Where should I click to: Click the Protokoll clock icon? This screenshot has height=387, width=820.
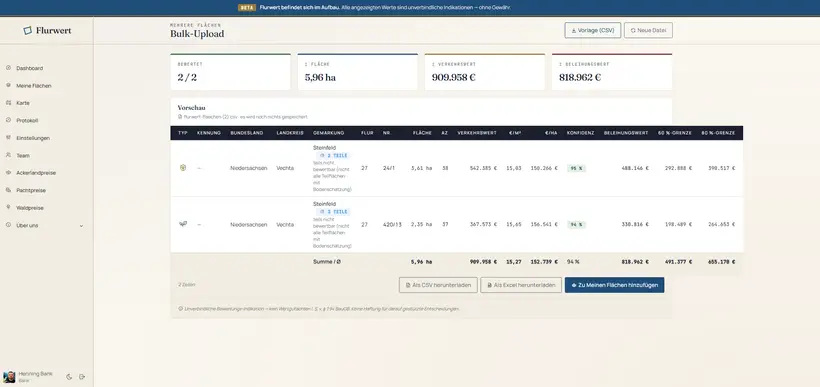(x=8, y=120)
